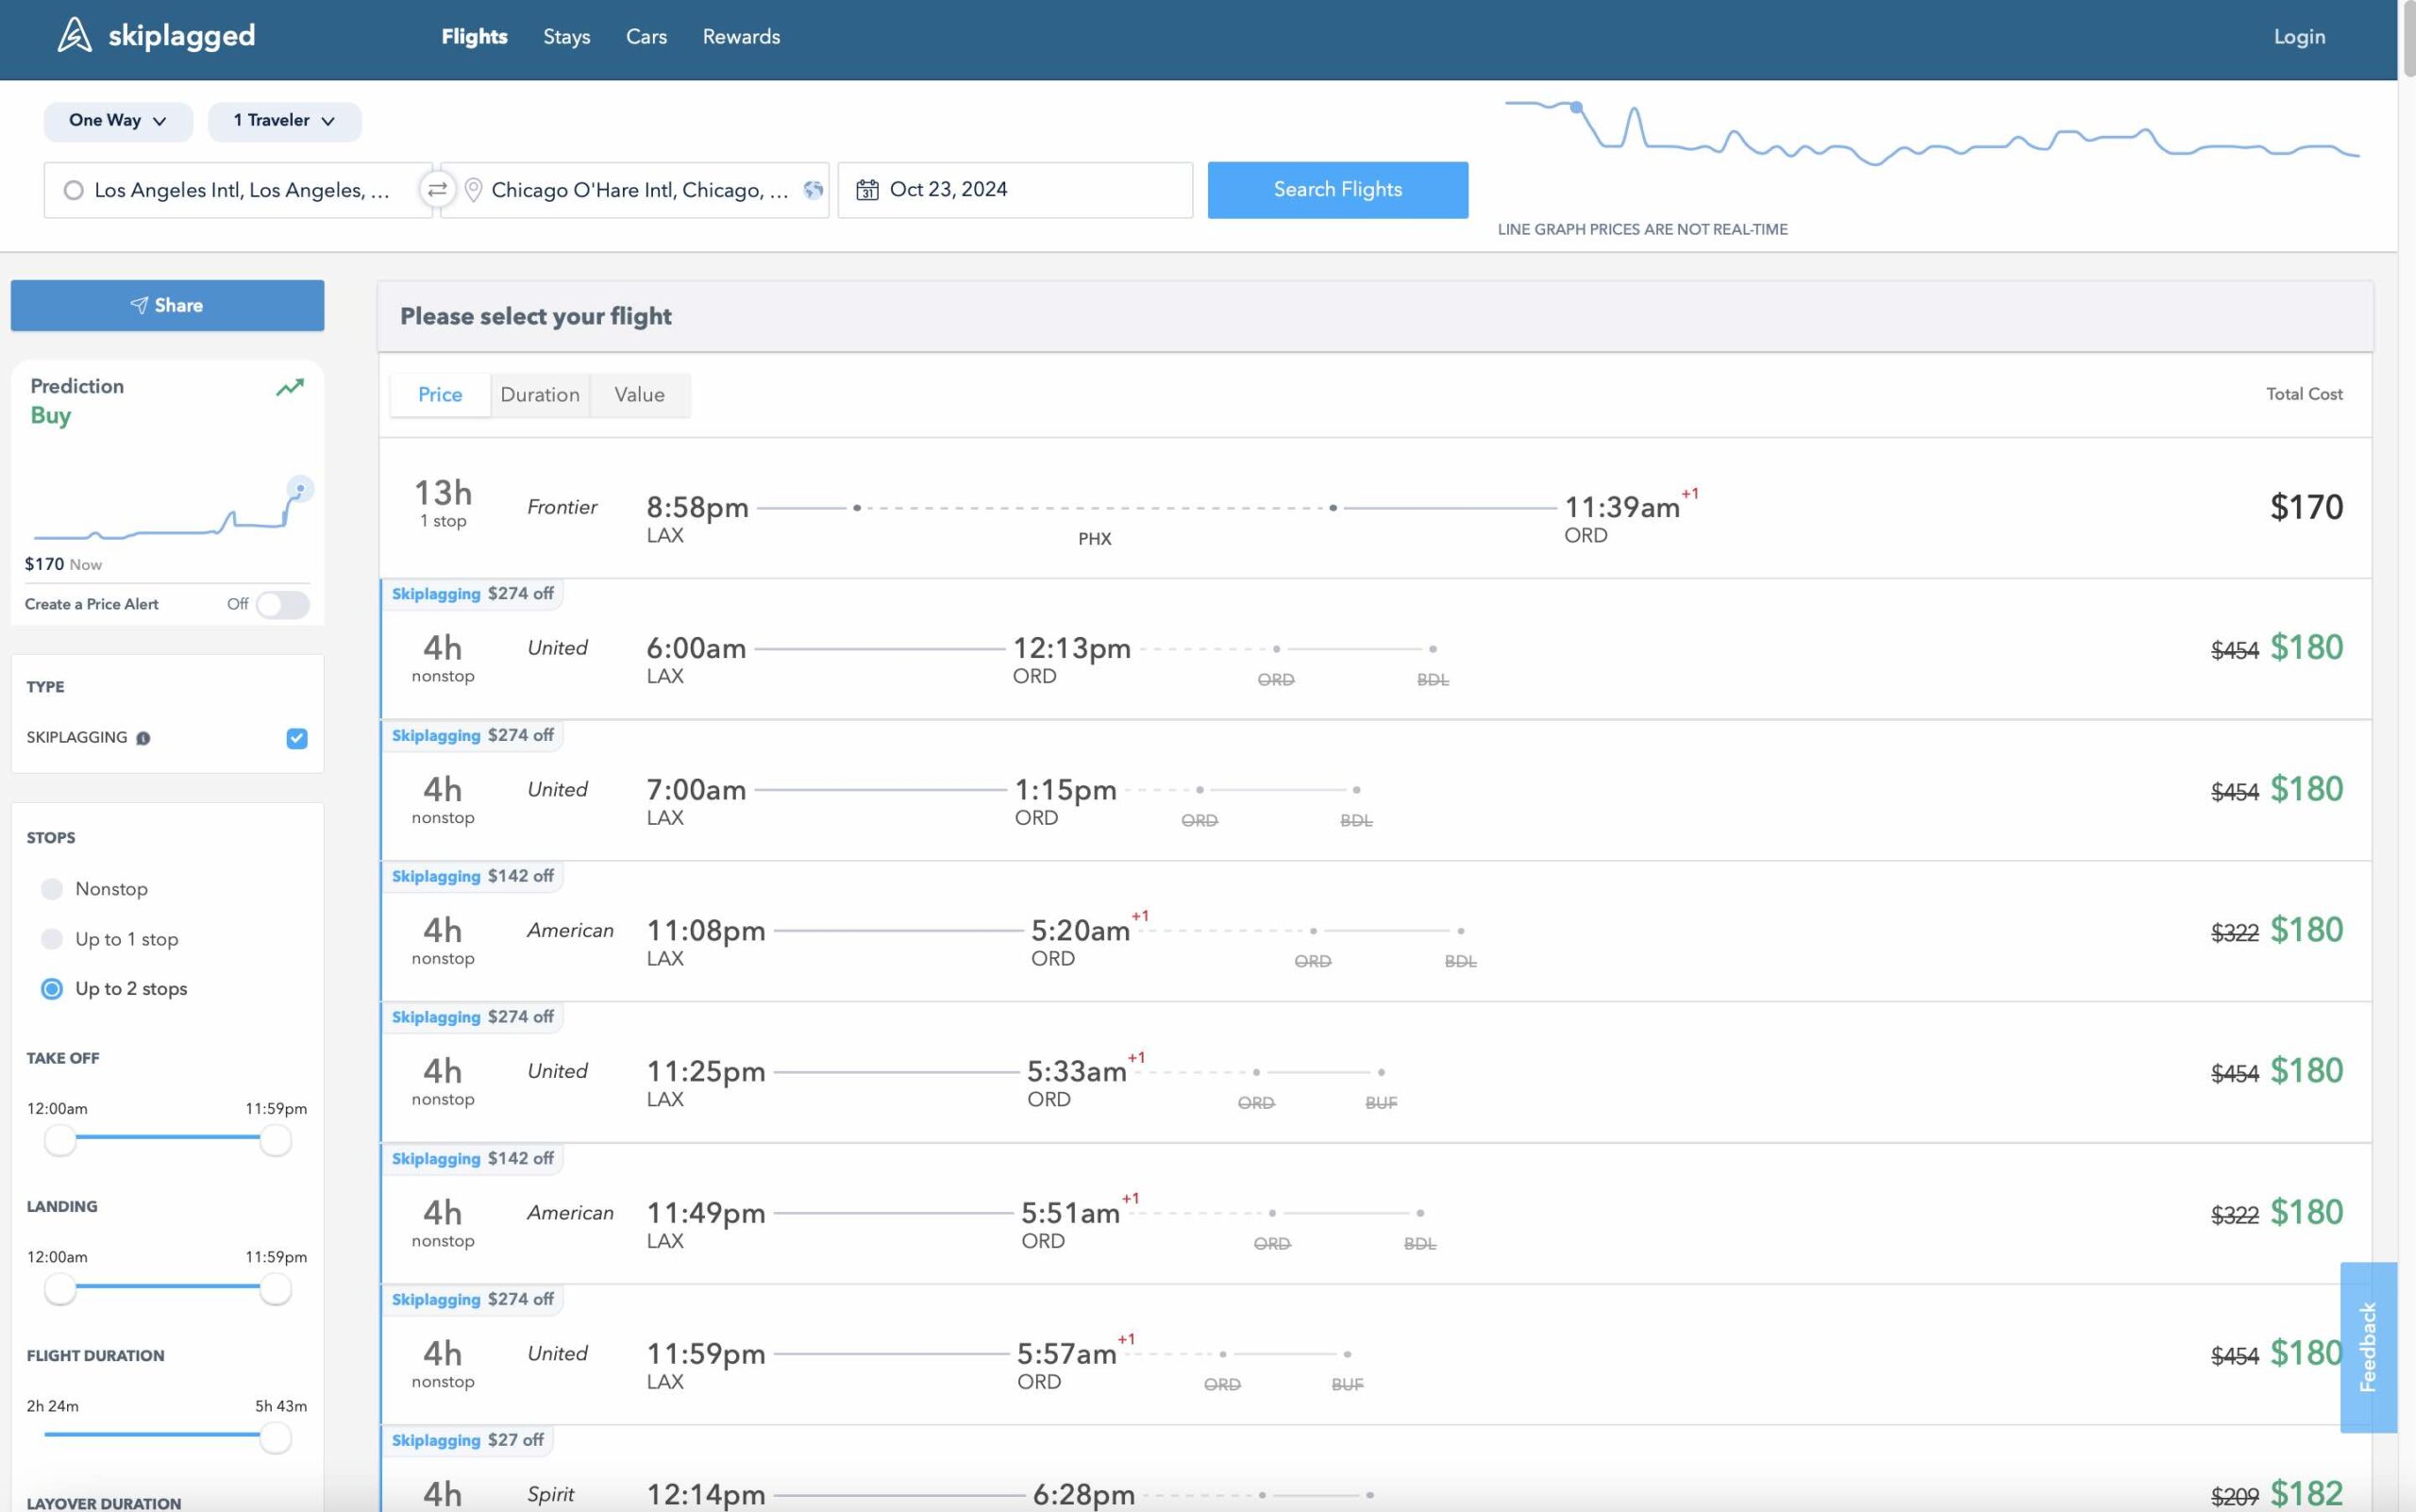Open the 1 Traveler dropdown
The image size is (2416, 1512).
tap(284, 121)
